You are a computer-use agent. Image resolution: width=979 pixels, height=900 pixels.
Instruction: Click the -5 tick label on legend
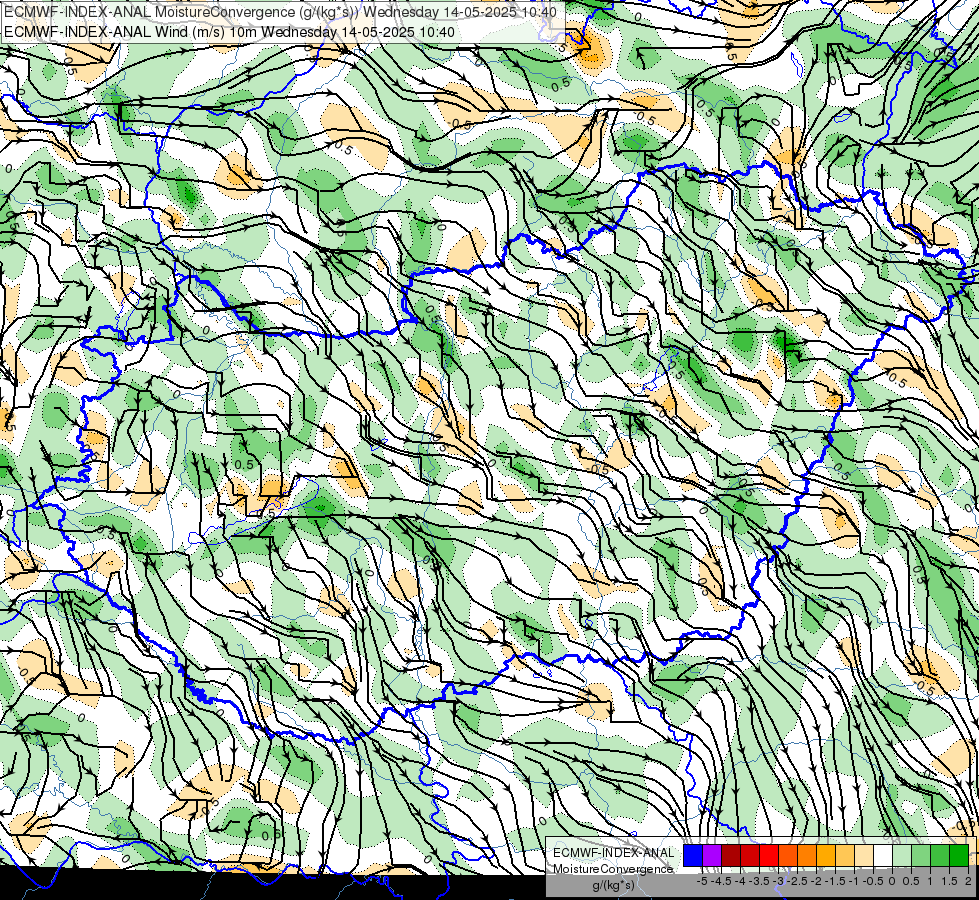[702, 881]
